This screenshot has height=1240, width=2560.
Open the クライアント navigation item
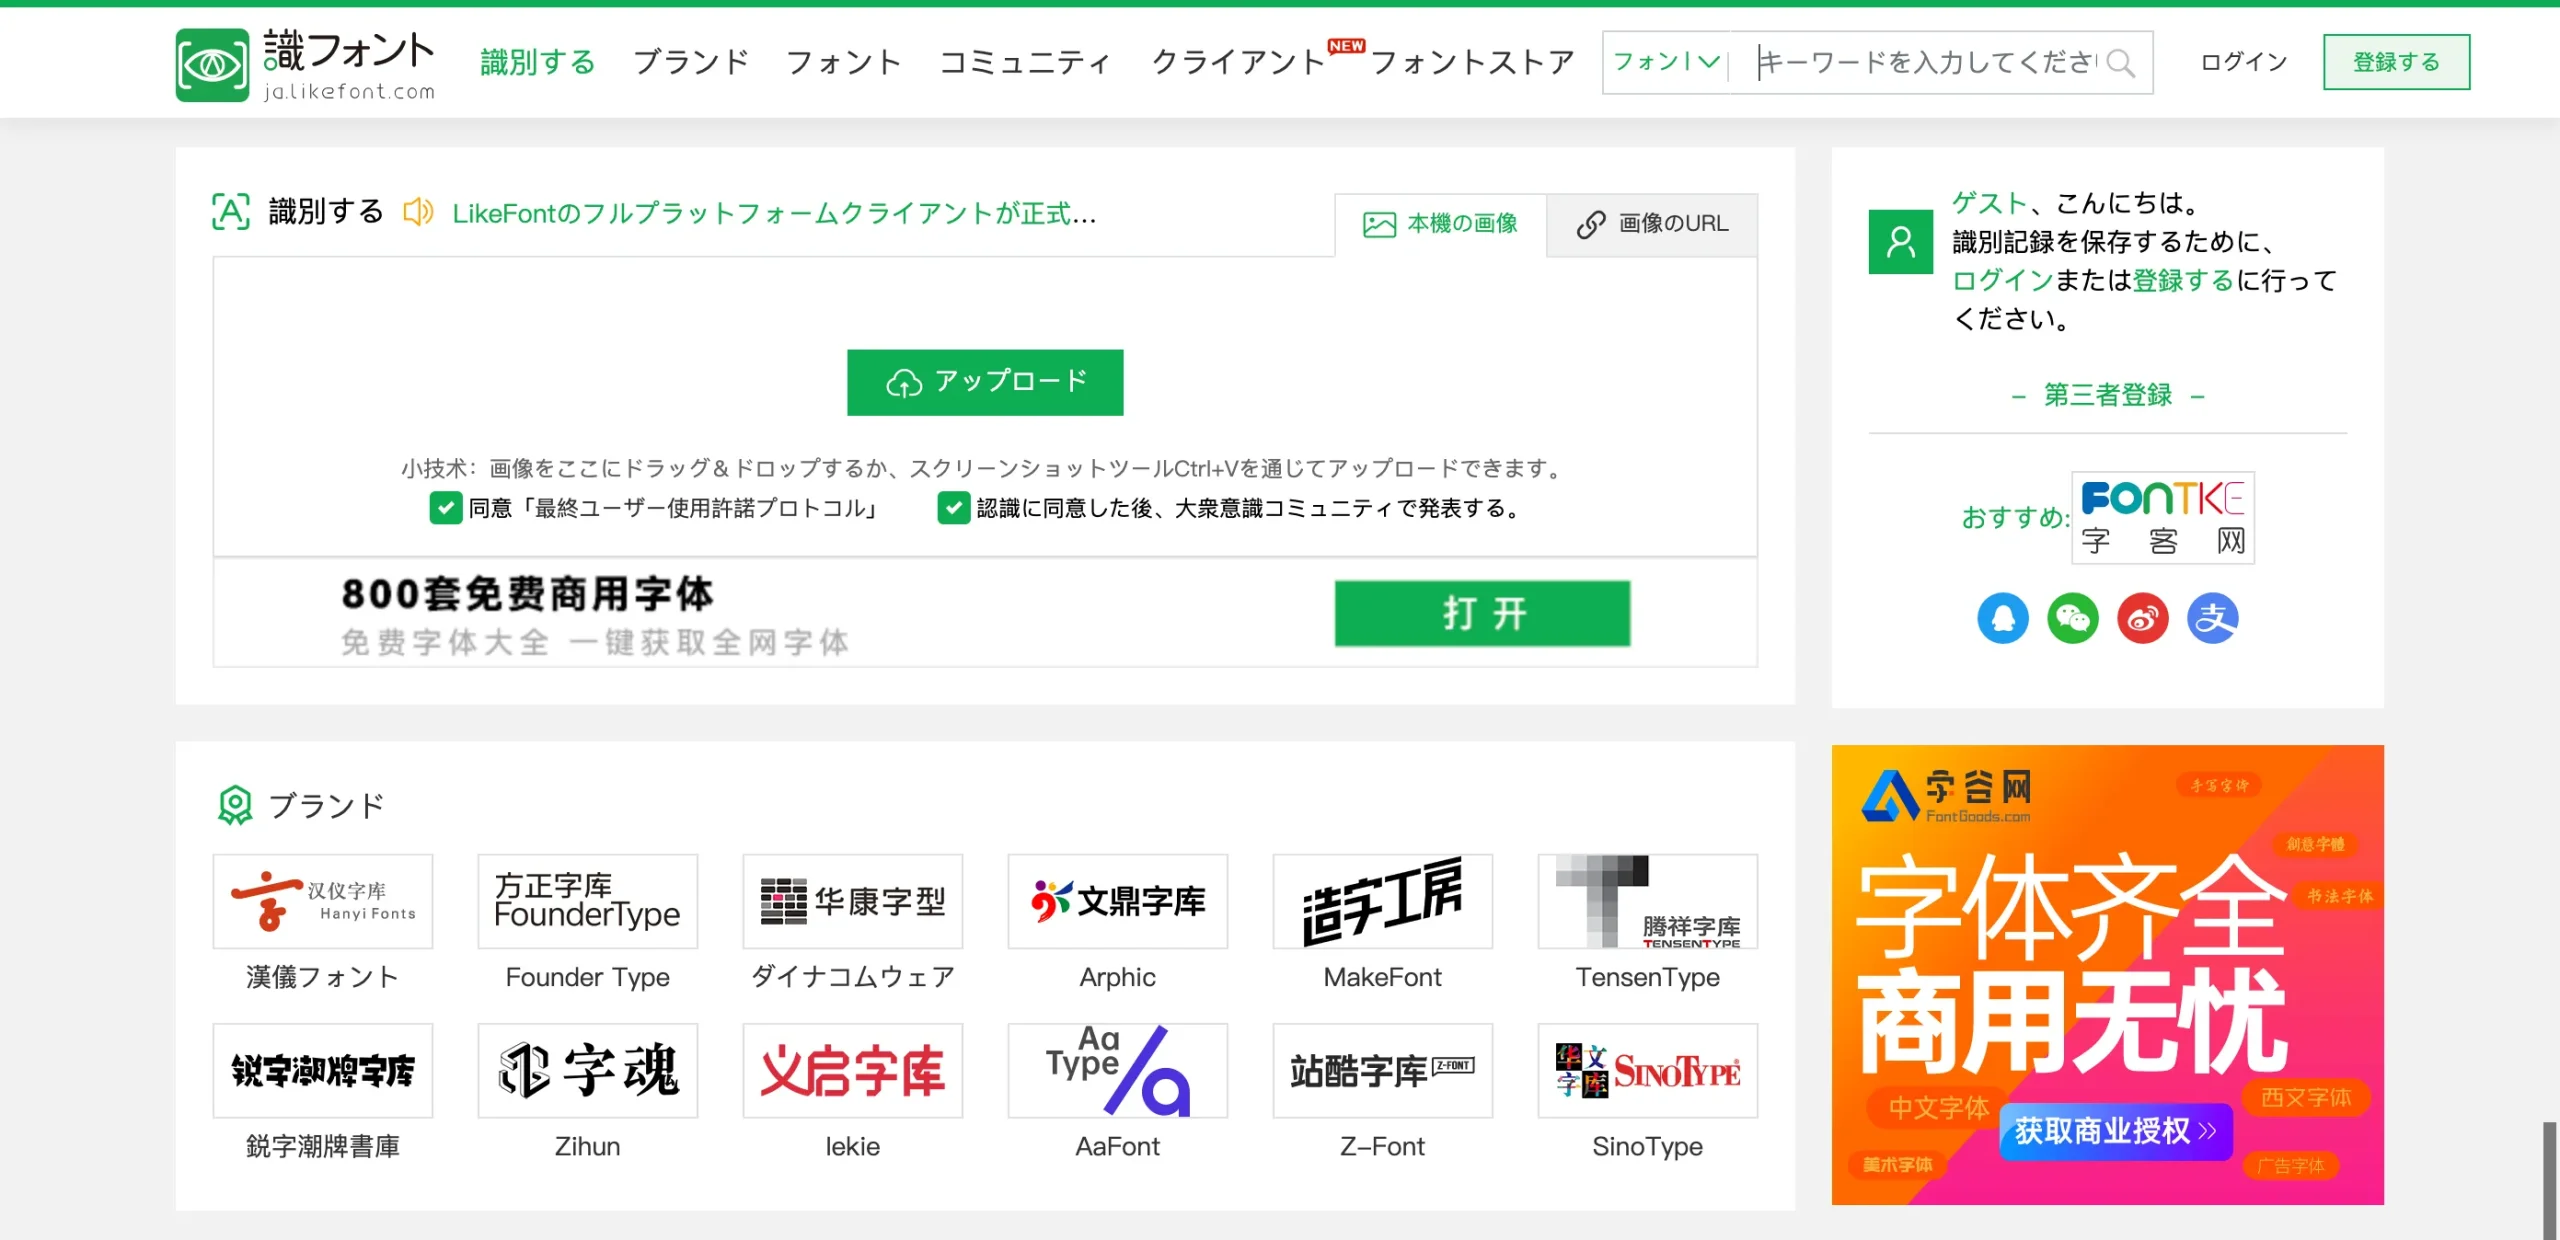point(1239,62)
